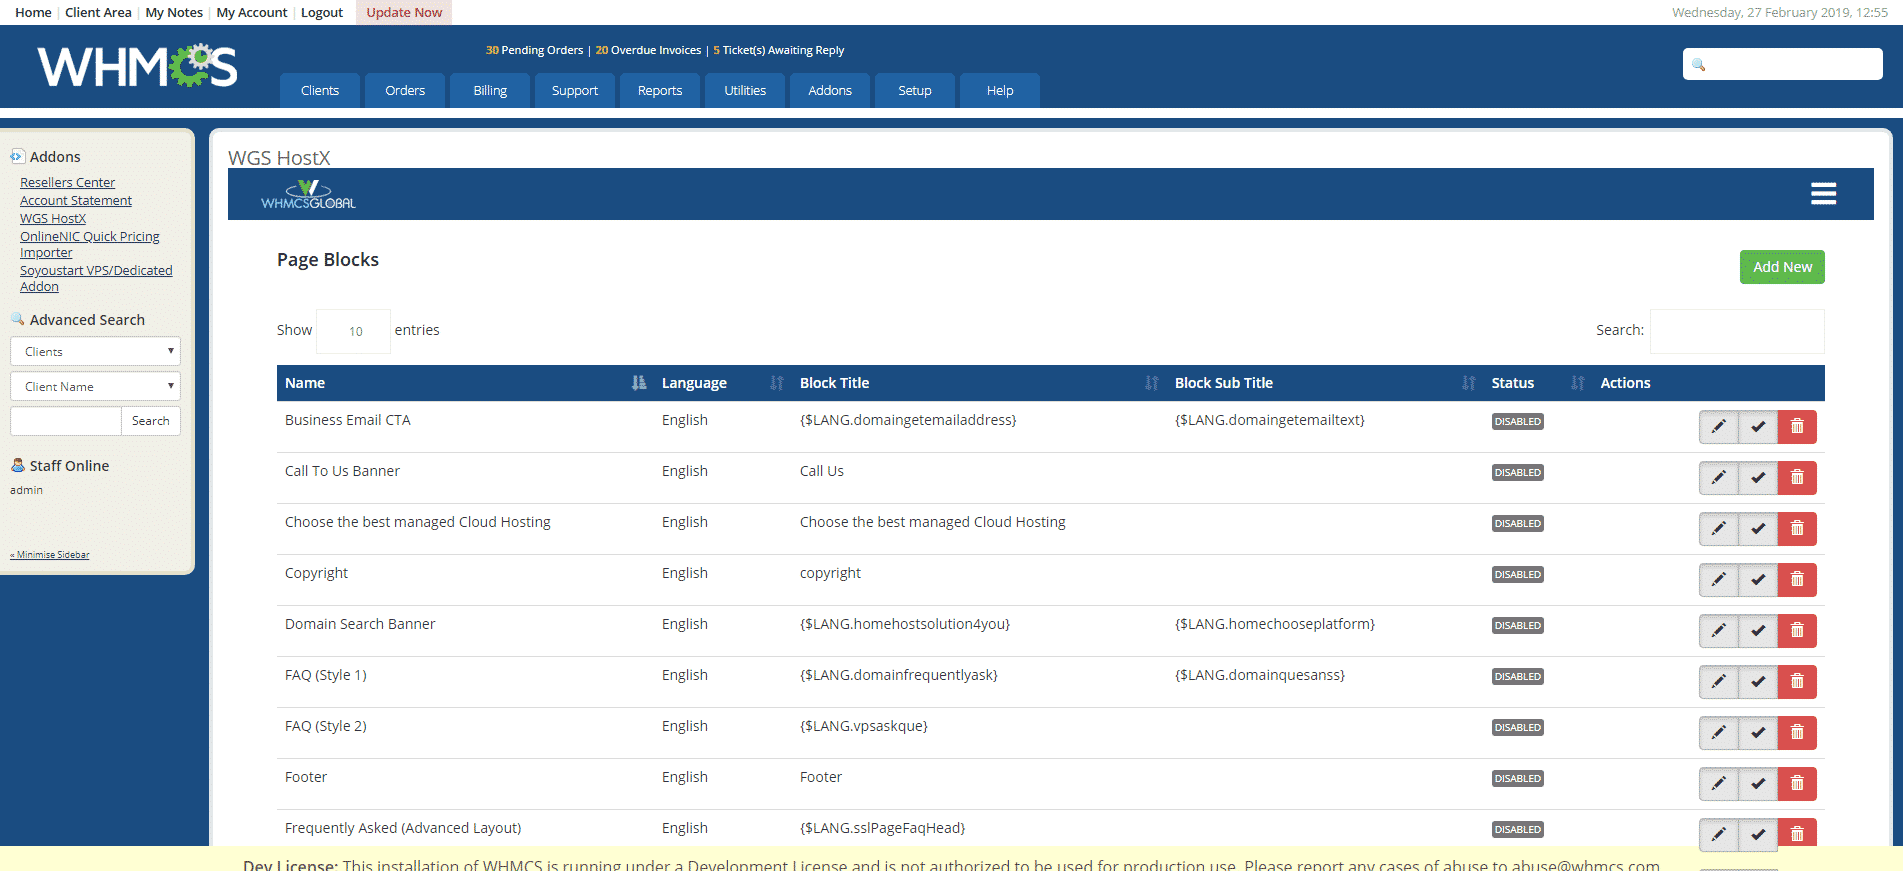Enable the Footer block with checkmark button
This screenshot has width=1903, height=871.
tap(1758, 784)
